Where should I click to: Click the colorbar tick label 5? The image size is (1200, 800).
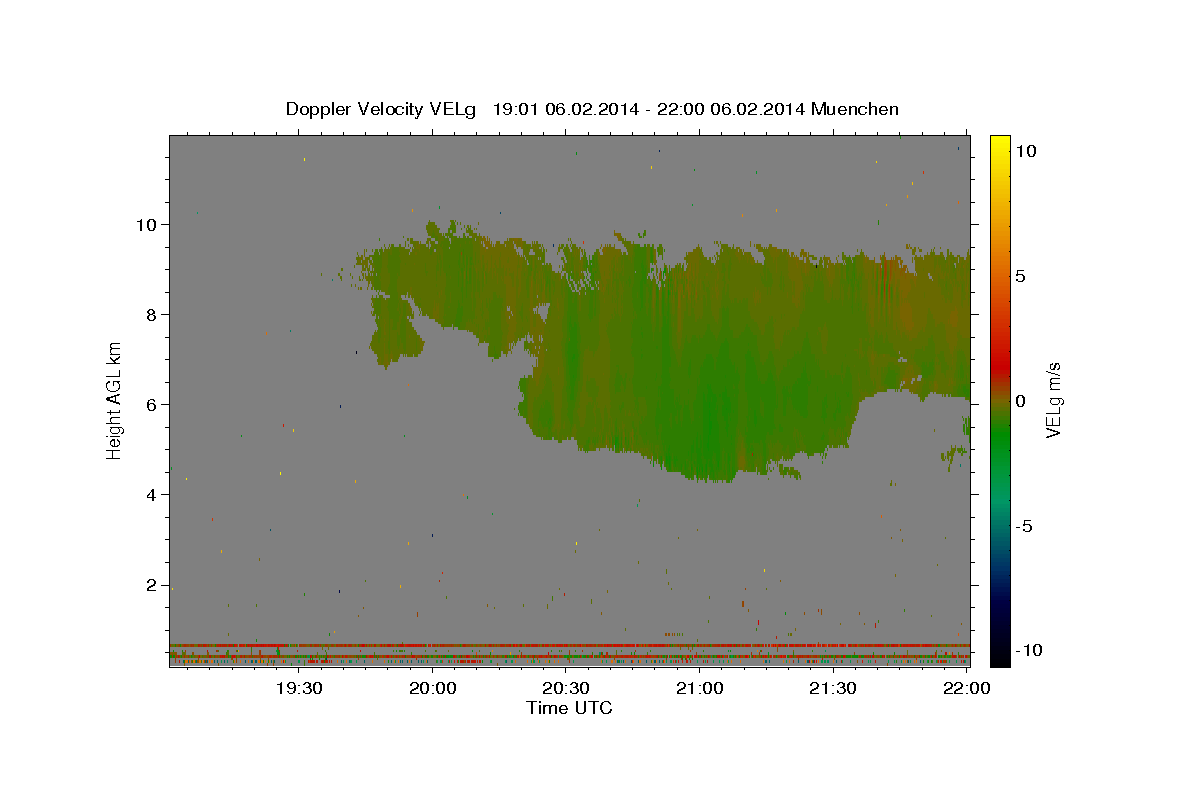tap(1020, 276)
